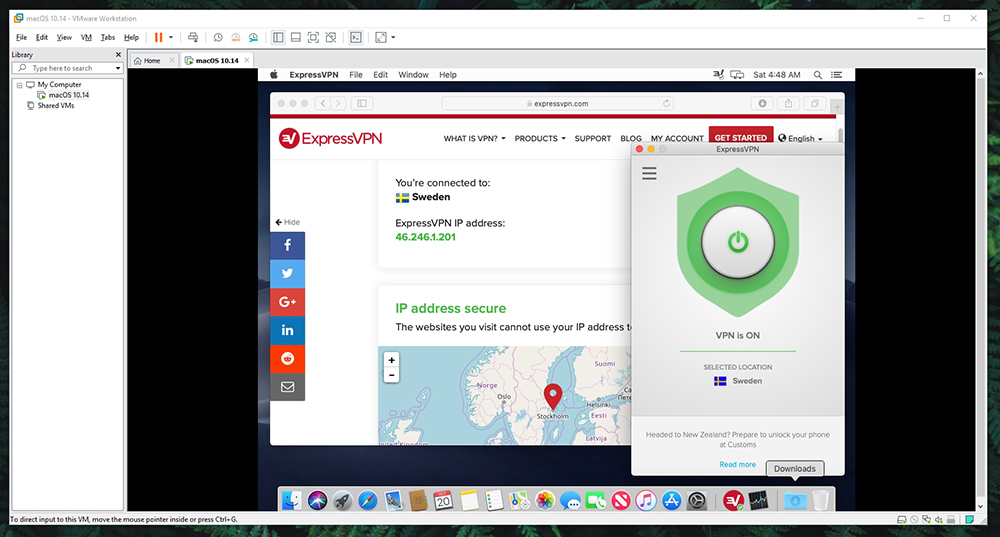Click the ExpressVPN logo
Viewport: 1000px width, 537px height.
point(330,138)
